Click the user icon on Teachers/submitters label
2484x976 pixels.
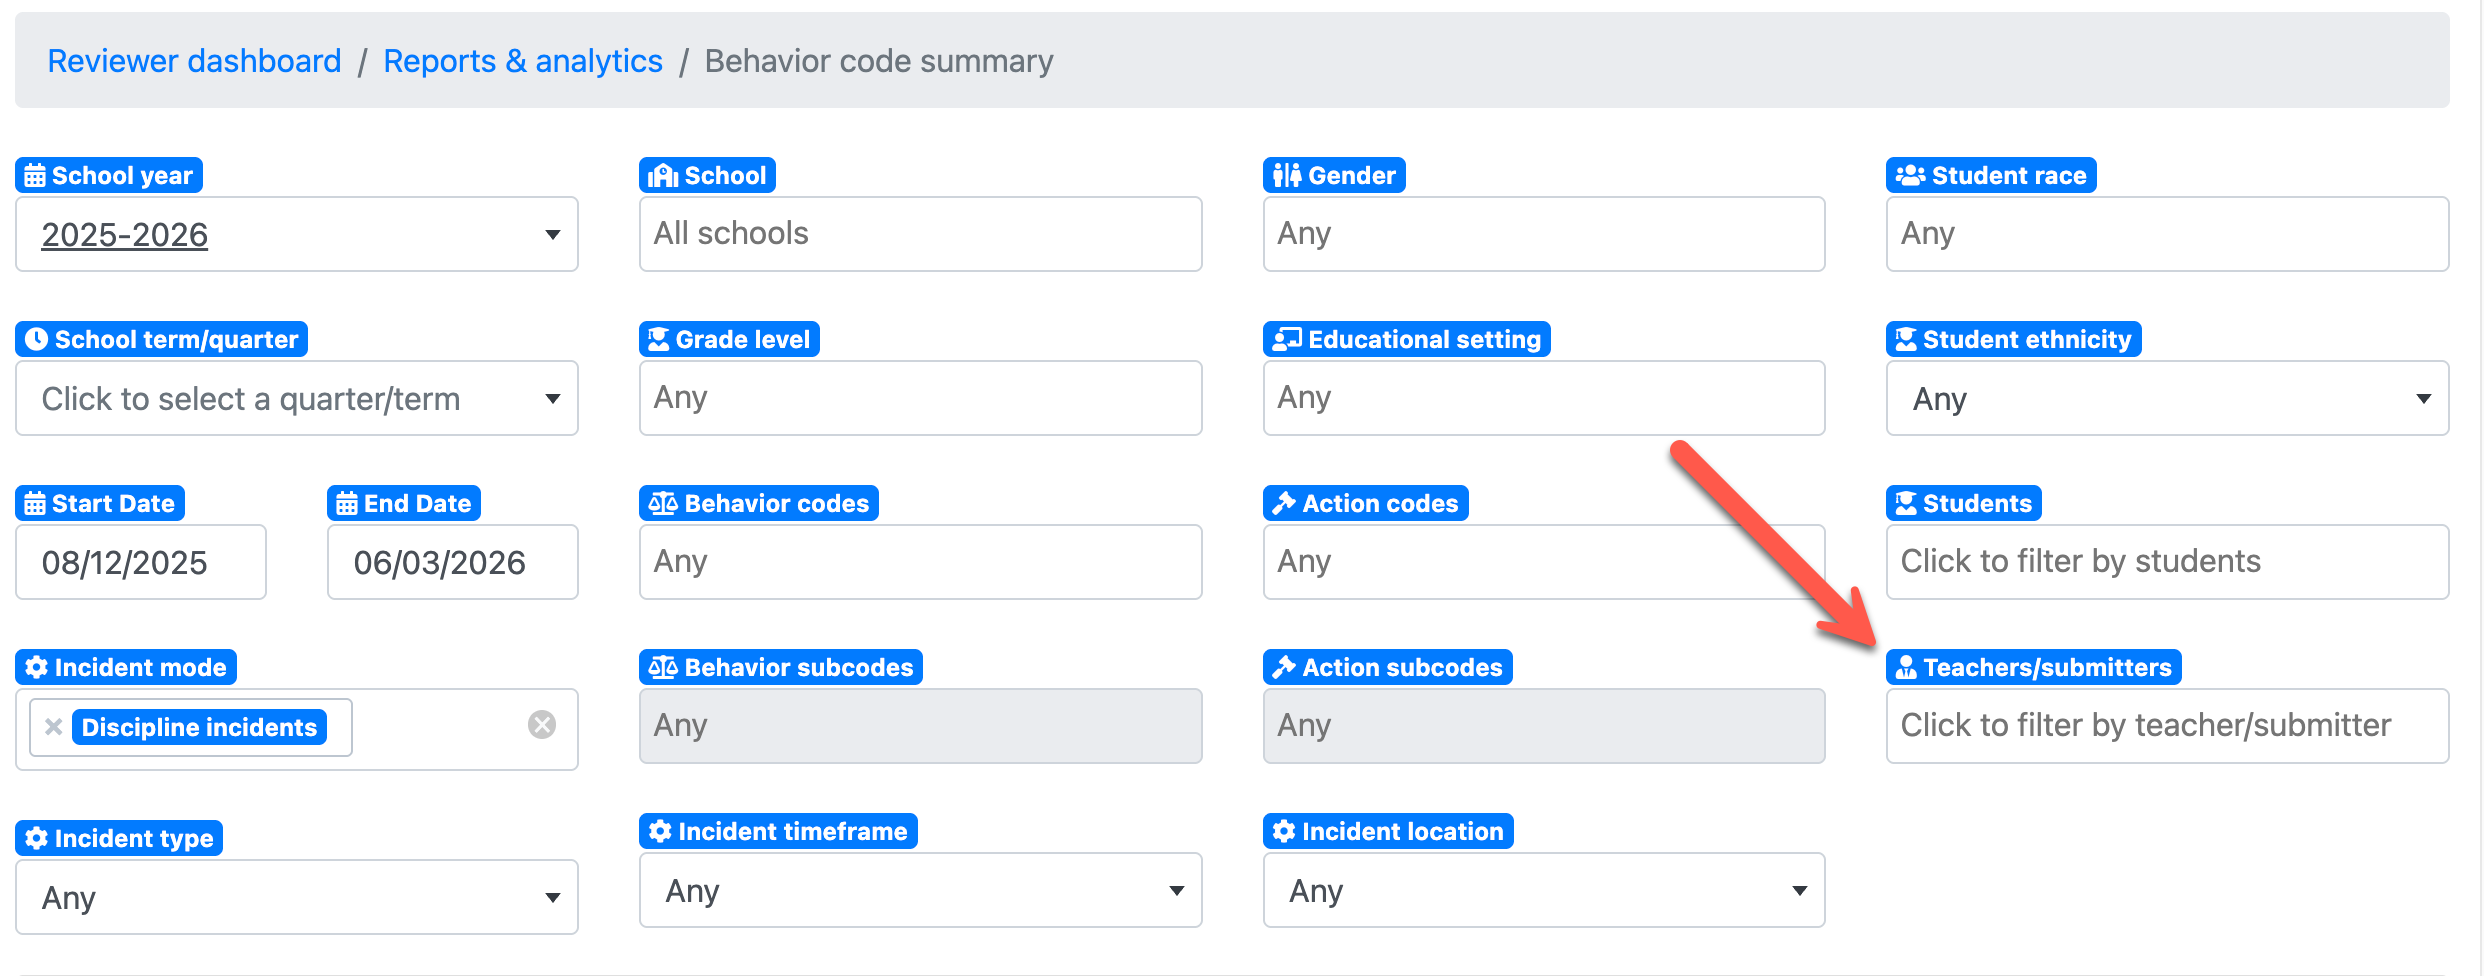click(x=1906, y=668)
